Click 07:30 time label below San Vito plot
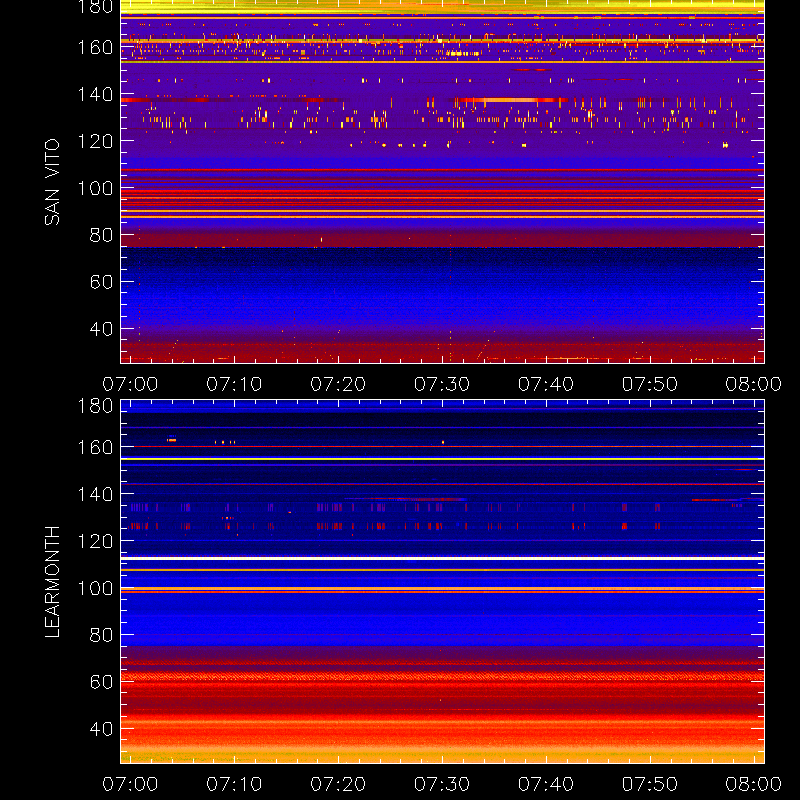This screenshot has height=800, width=800. 442,384
